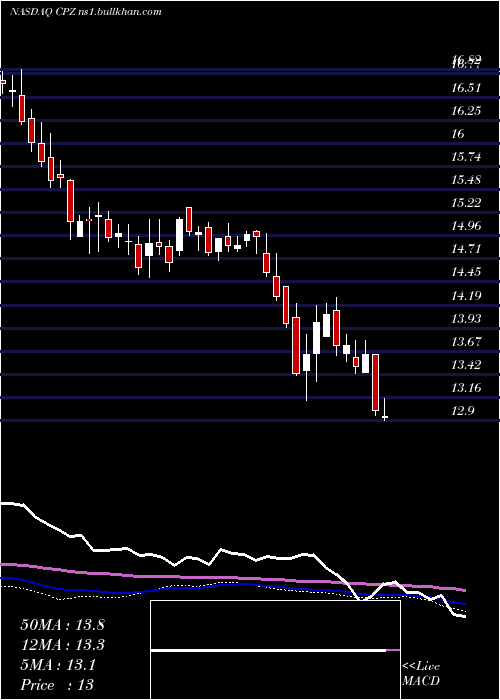Select the 16.51 price axis label
The height and width of the screenshot is (700, 500).
click(x=466, y=88)
